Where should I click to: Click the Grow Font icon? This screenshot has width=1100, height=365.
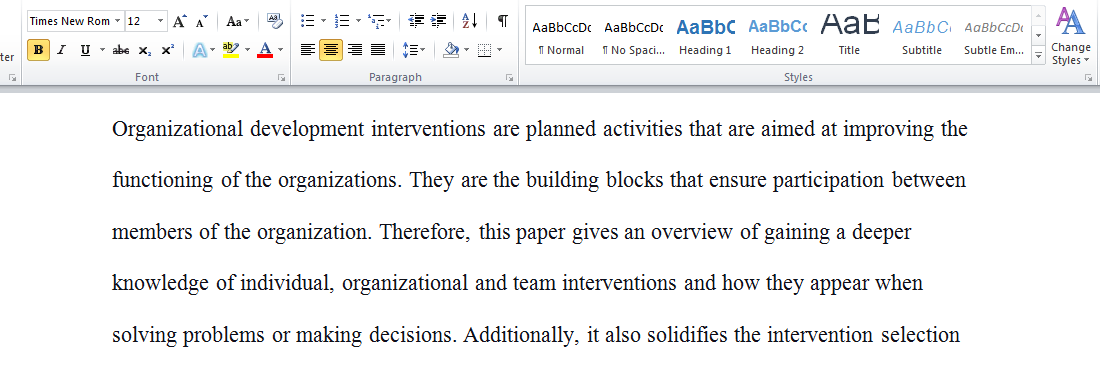[180, 21]
